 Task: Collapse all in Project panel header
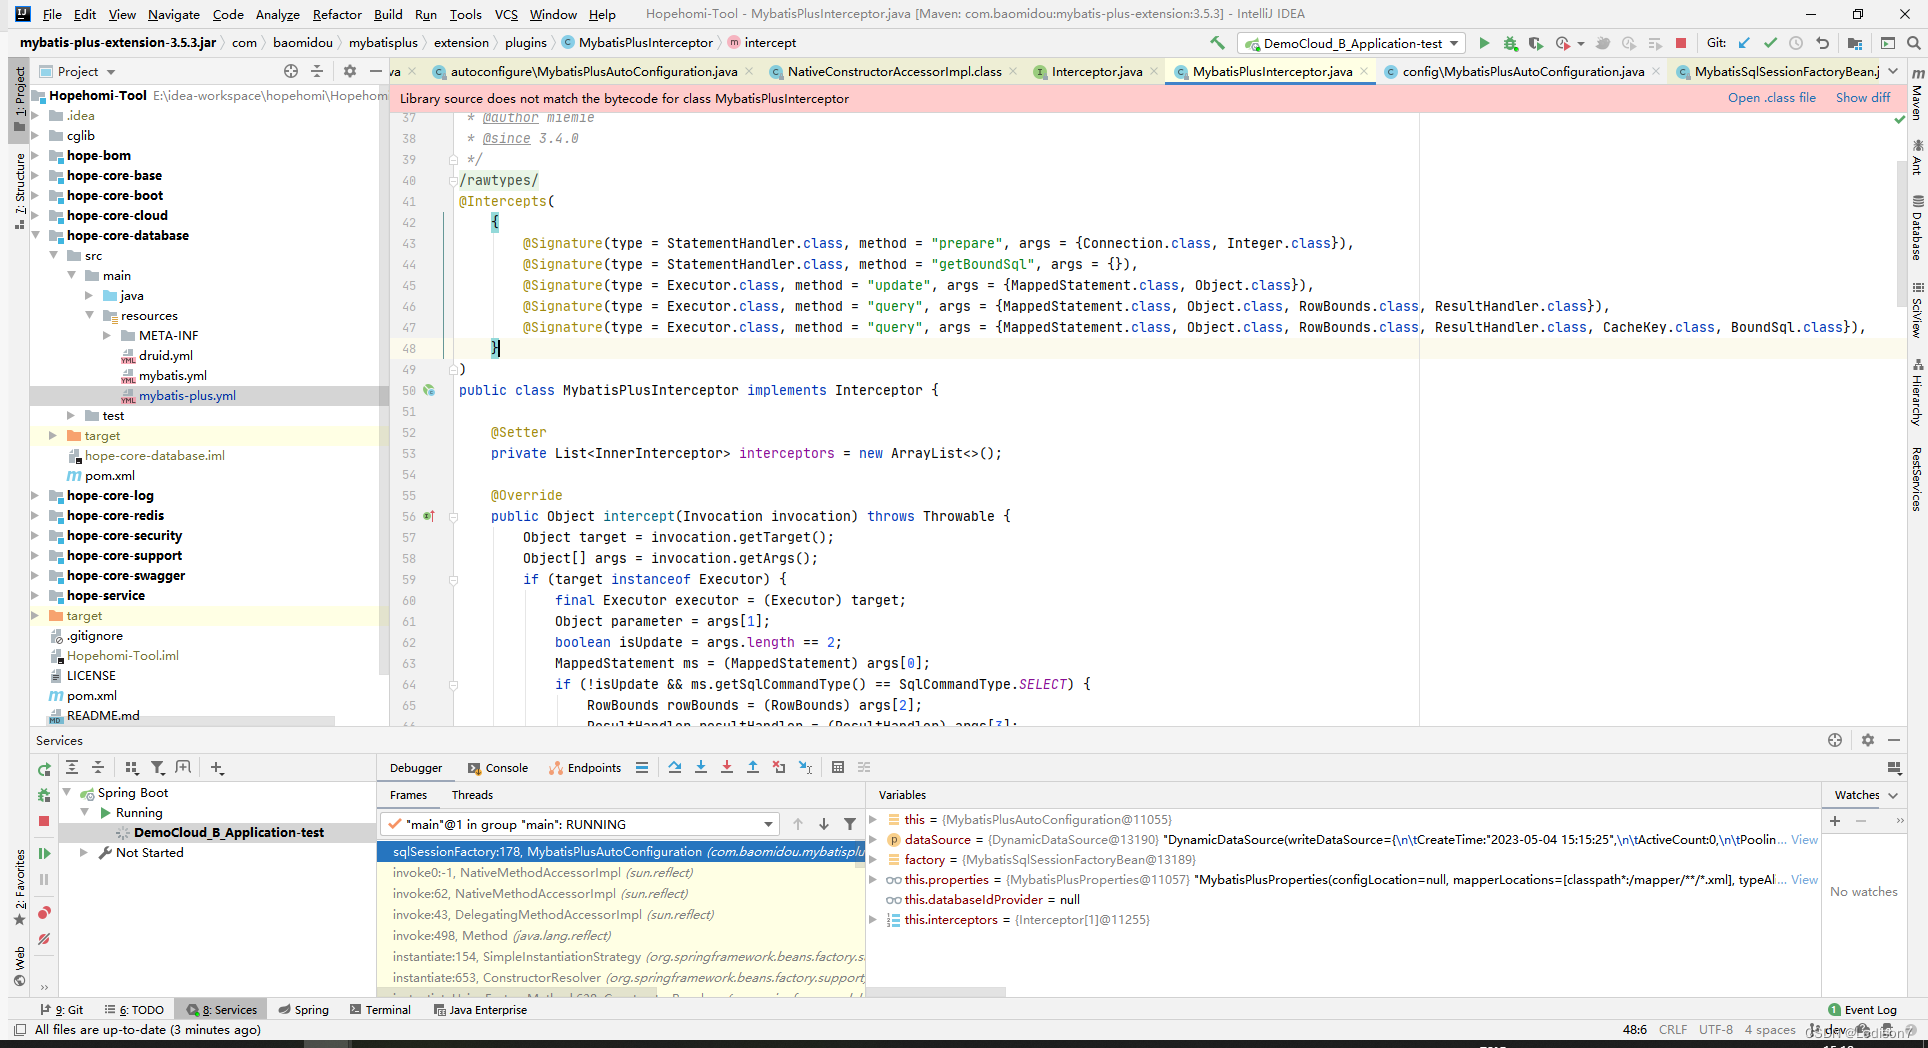[x=317, y=71]
